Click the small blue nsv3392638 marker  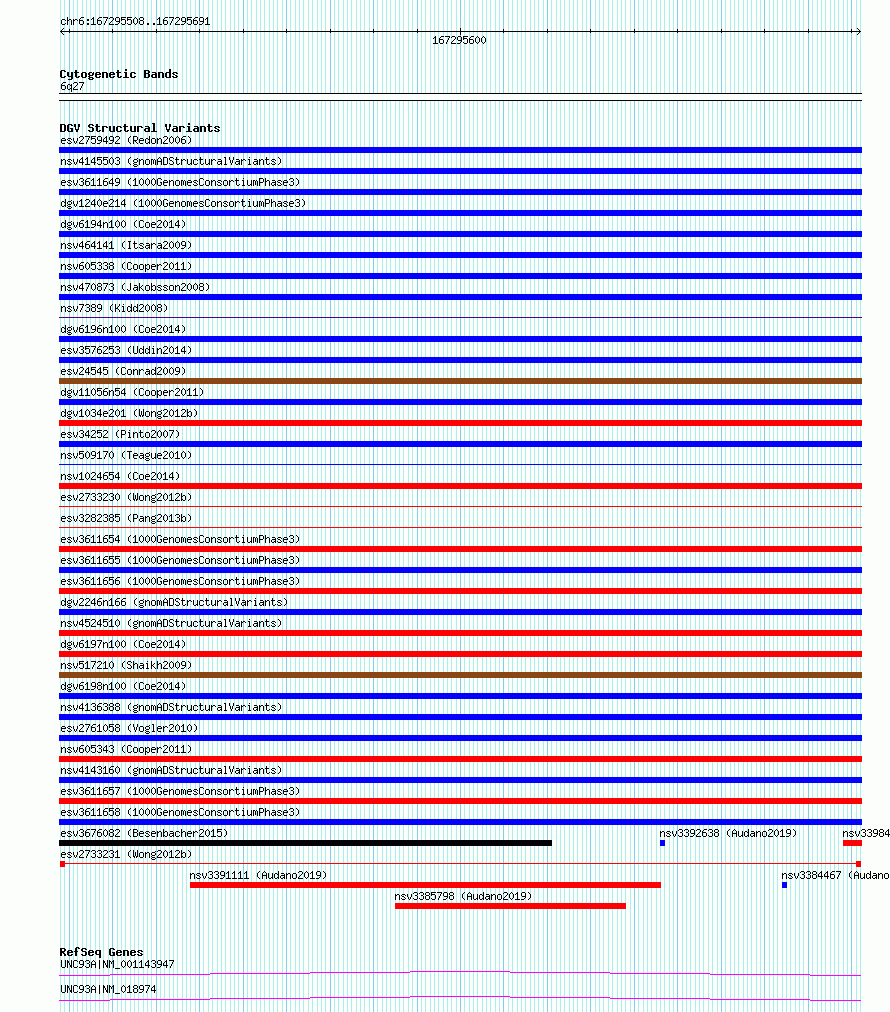(662, 843)
